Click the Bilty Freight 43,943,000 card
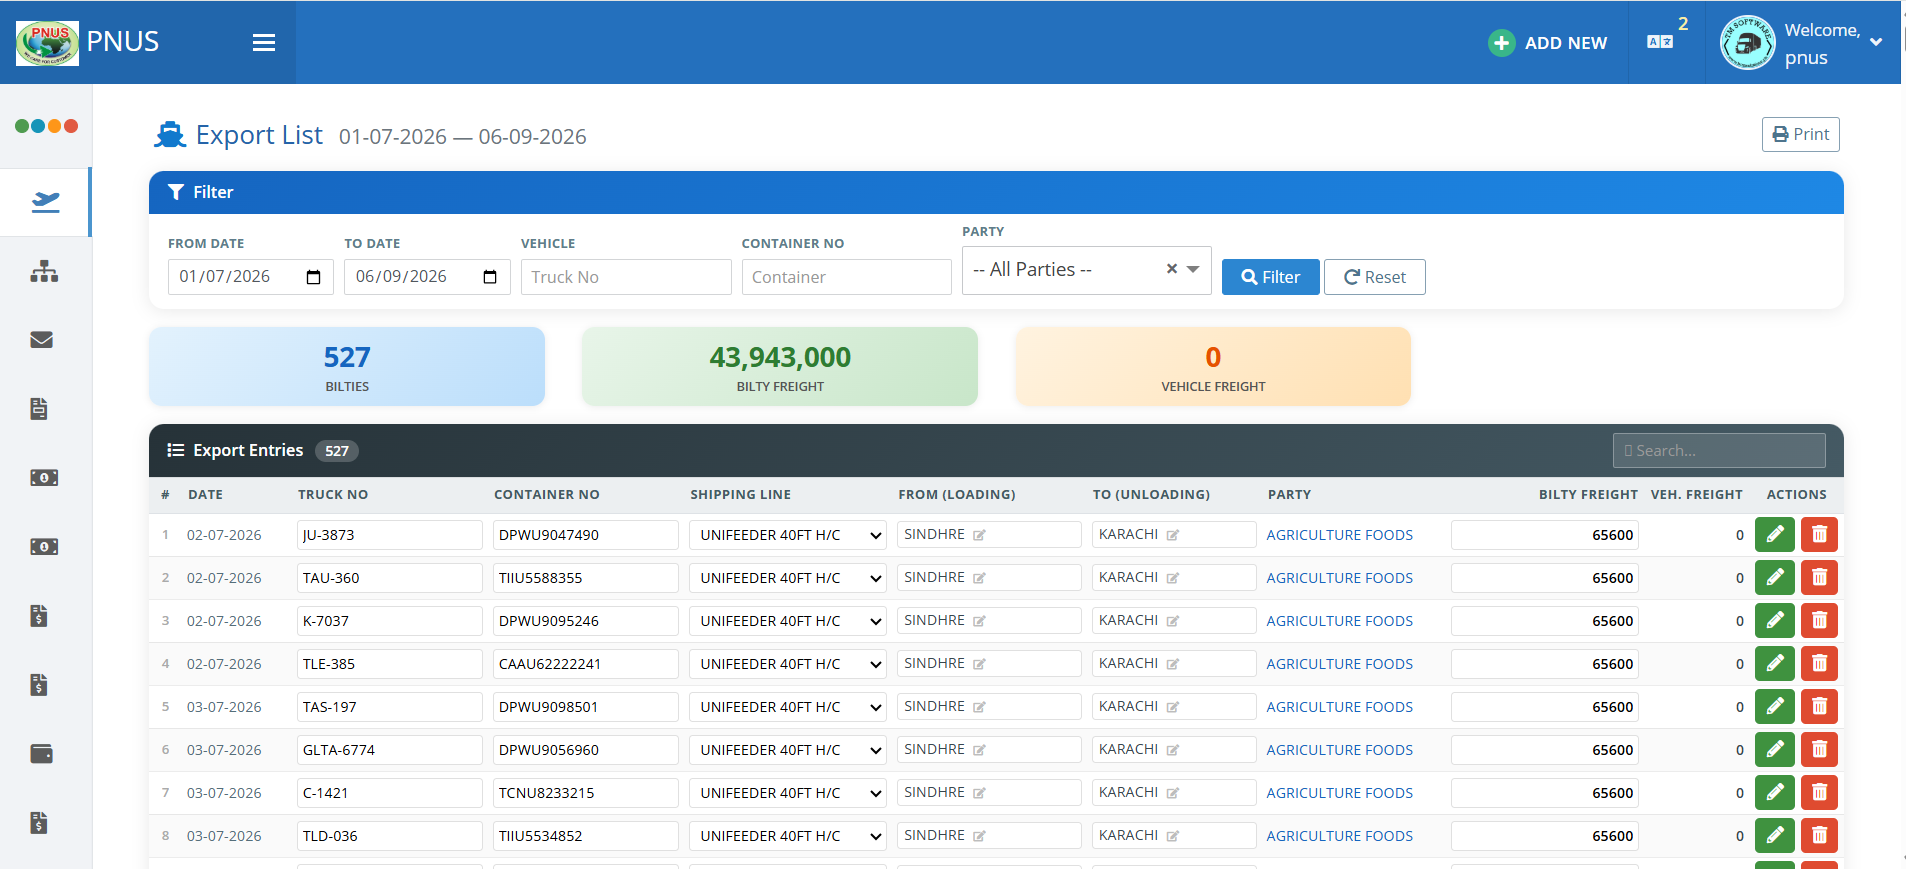Image resolution: width=1906 pixels, height=869 pixels. [780, 366]
